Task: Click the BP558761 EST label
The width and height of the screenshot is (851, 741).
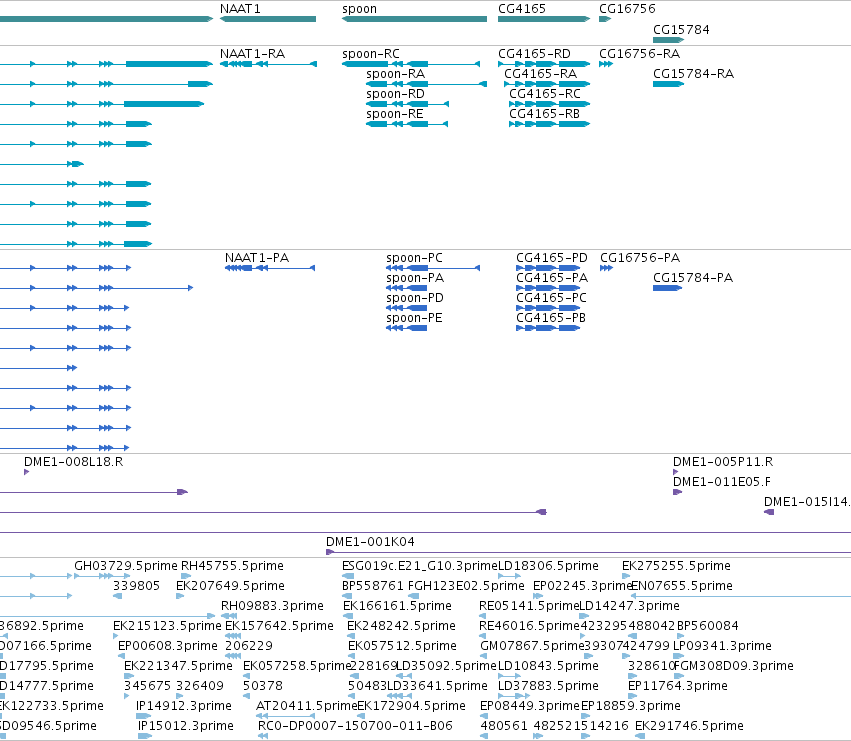Action: tap(373, 586)
